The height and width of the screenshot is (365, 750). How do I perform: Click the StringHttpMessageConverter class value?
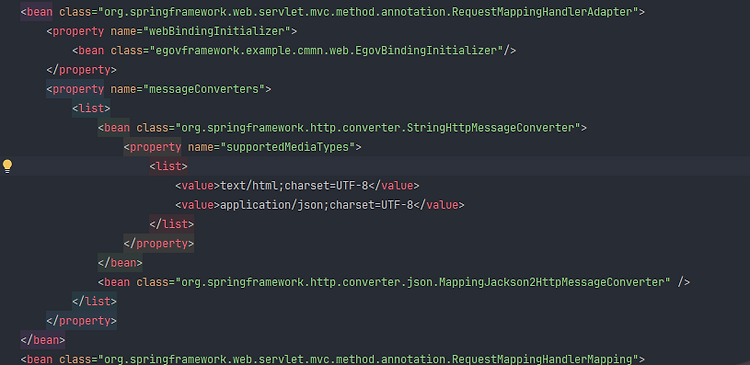coord(378,128)
